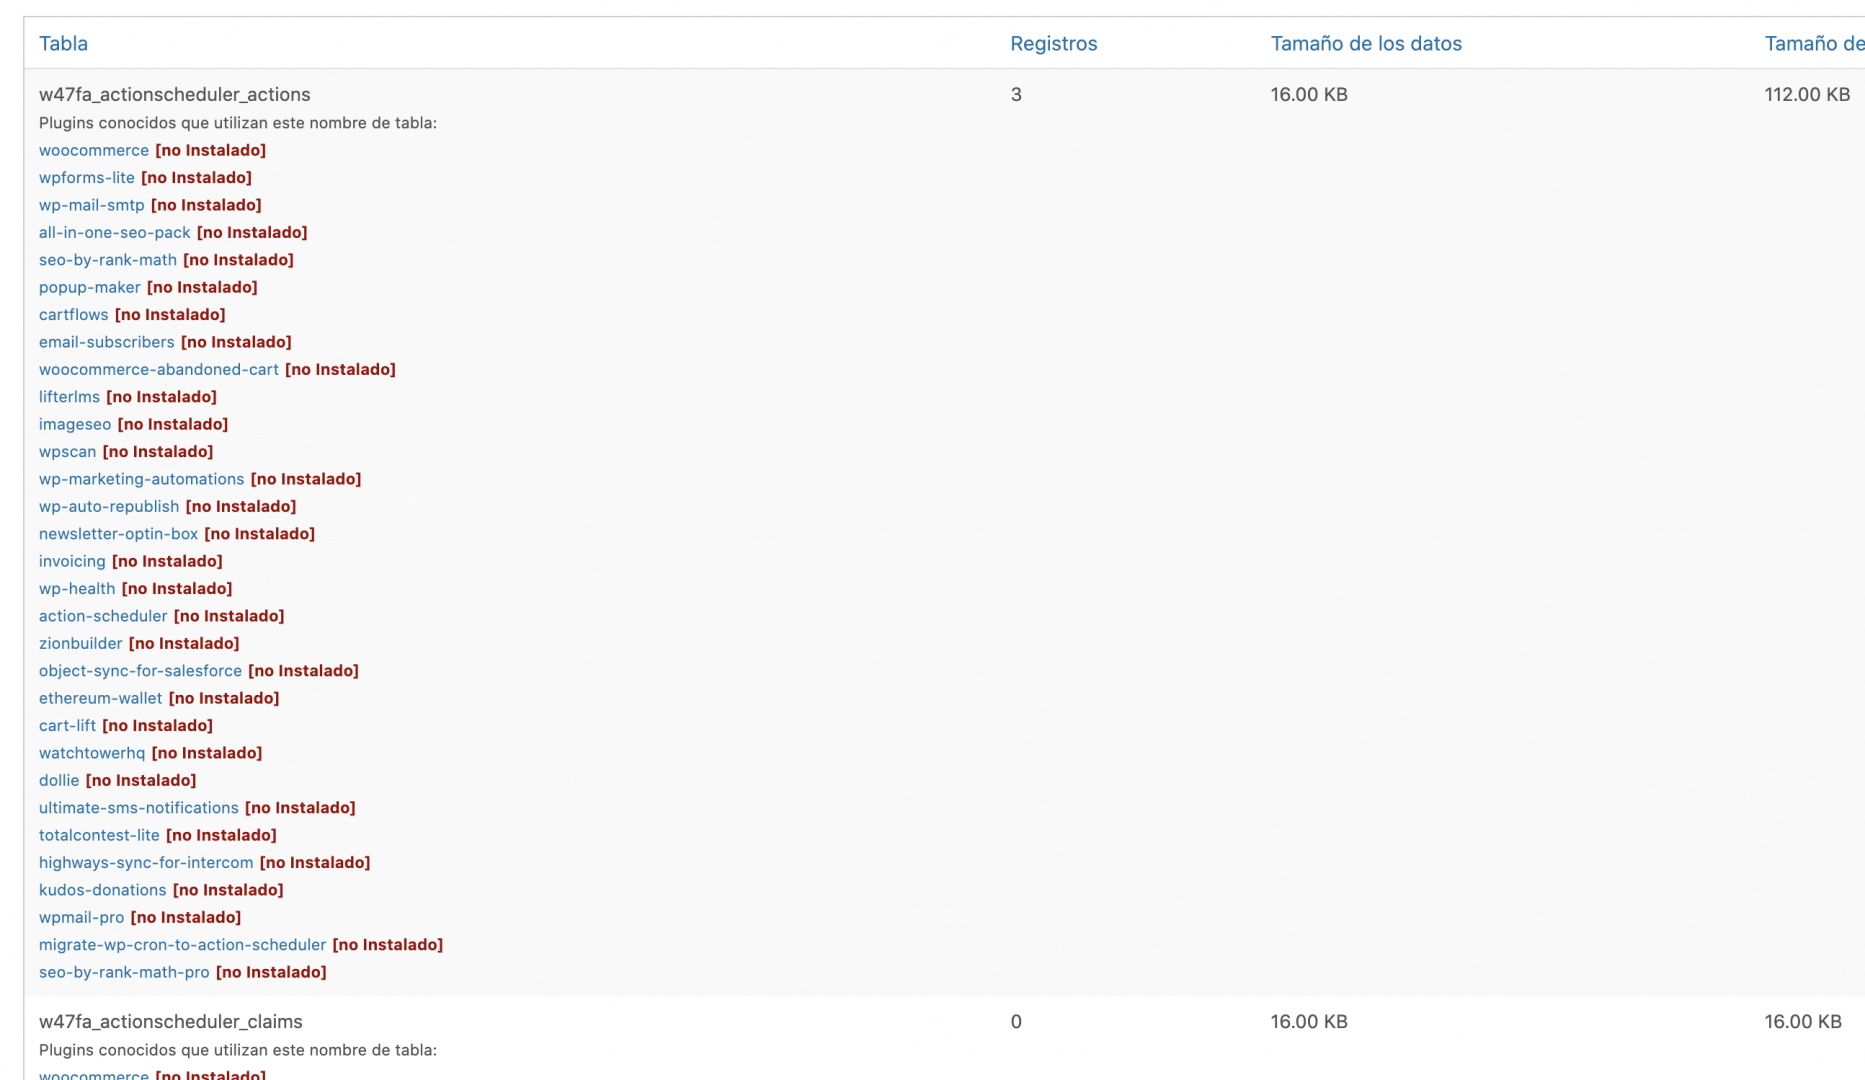Open the cartflows plugin link
1865x1080 pixels.
[74, 314]
